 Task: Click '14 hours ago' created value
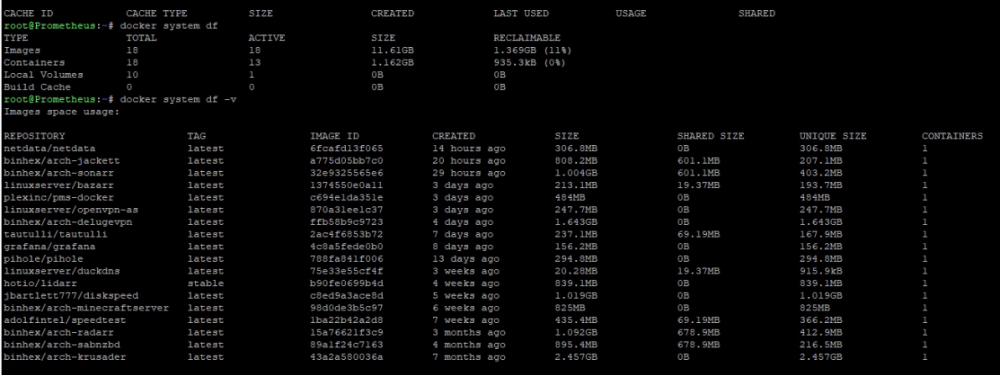[469, 149]
